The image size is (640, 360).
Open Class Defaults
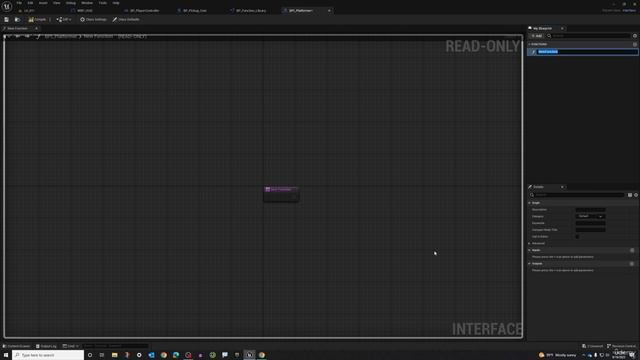pos(126,19)
